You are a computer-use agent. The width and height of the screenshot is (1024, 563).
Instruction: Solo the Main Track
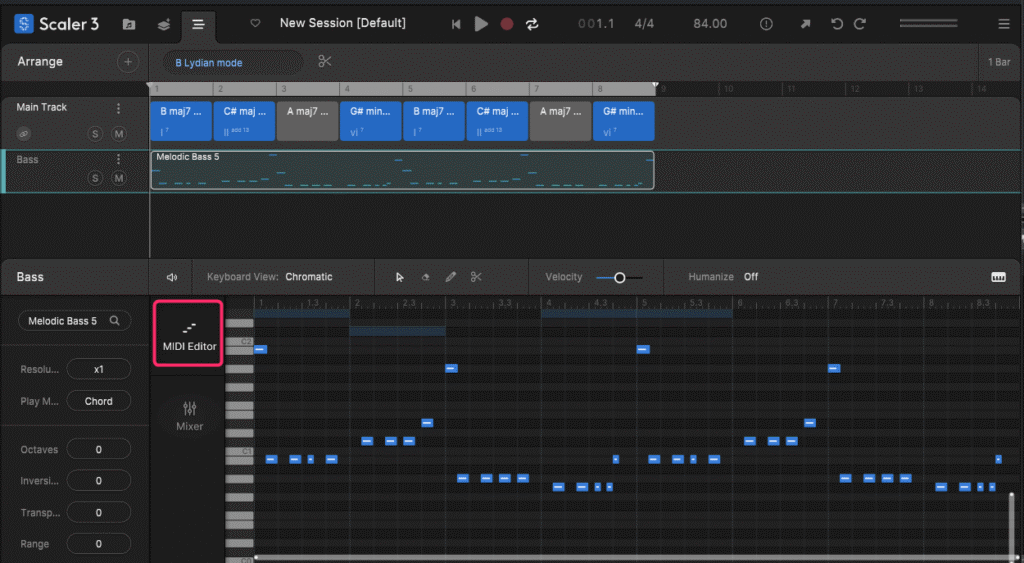95,134
